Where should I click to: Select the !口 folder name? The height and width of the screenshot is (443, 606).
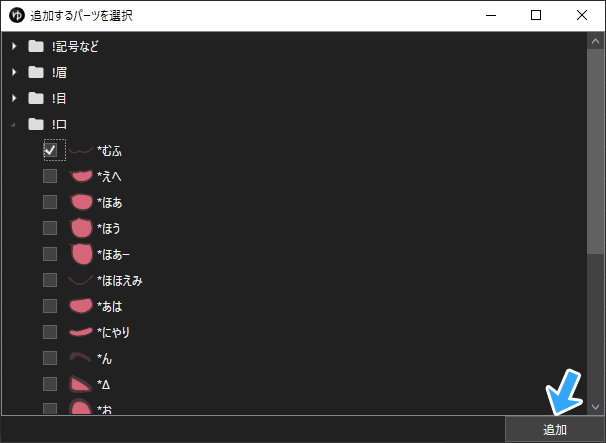[59, 124]
